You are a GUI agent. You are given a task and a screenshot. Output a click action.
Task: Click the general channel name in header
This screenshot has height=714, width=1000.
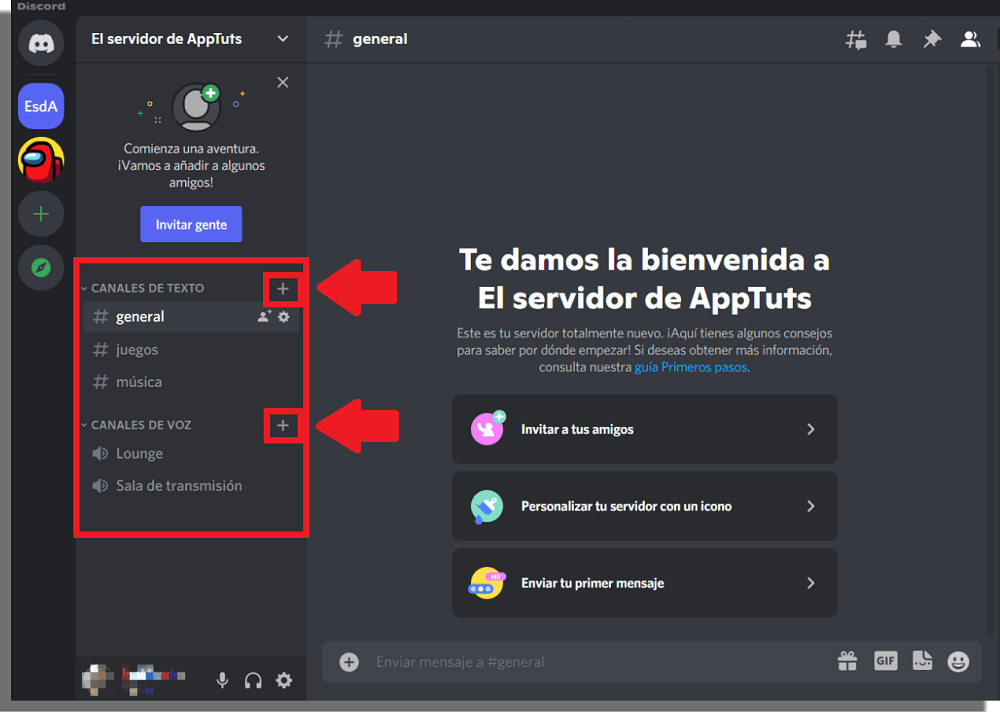(x=379, y=39)
